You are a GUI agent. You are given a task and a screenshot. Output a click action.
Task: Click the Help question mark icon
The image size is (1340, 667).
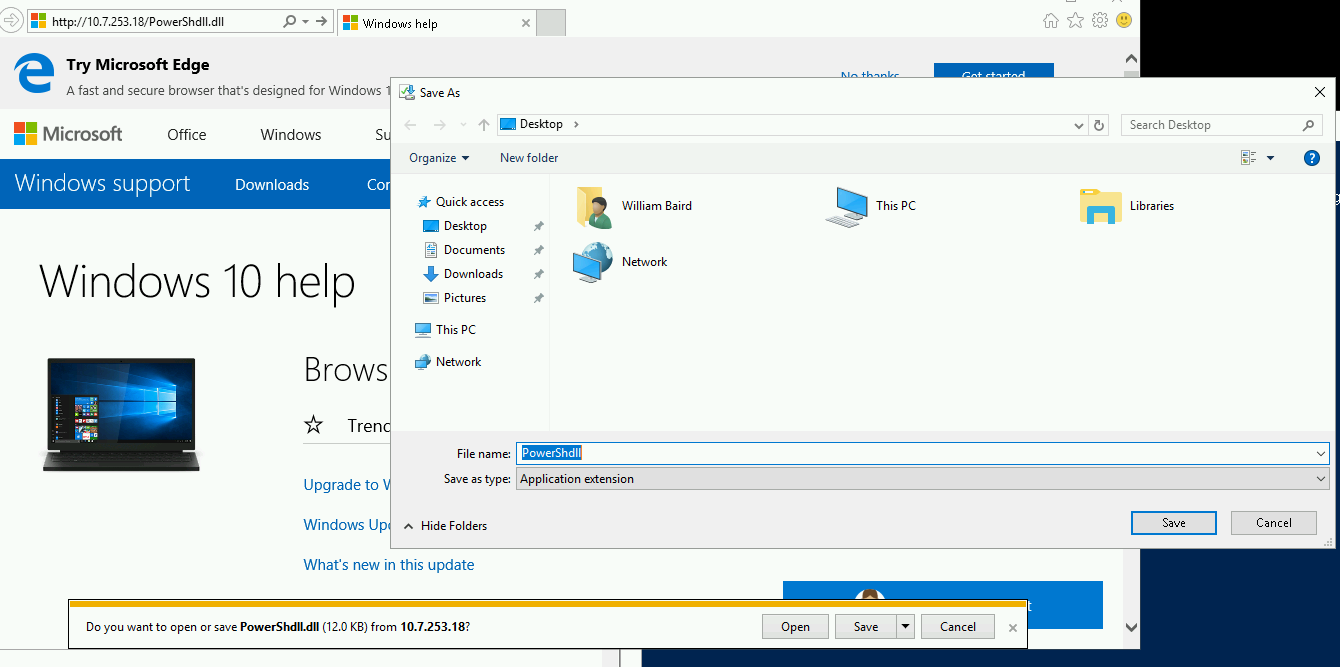pos(1312,158)
